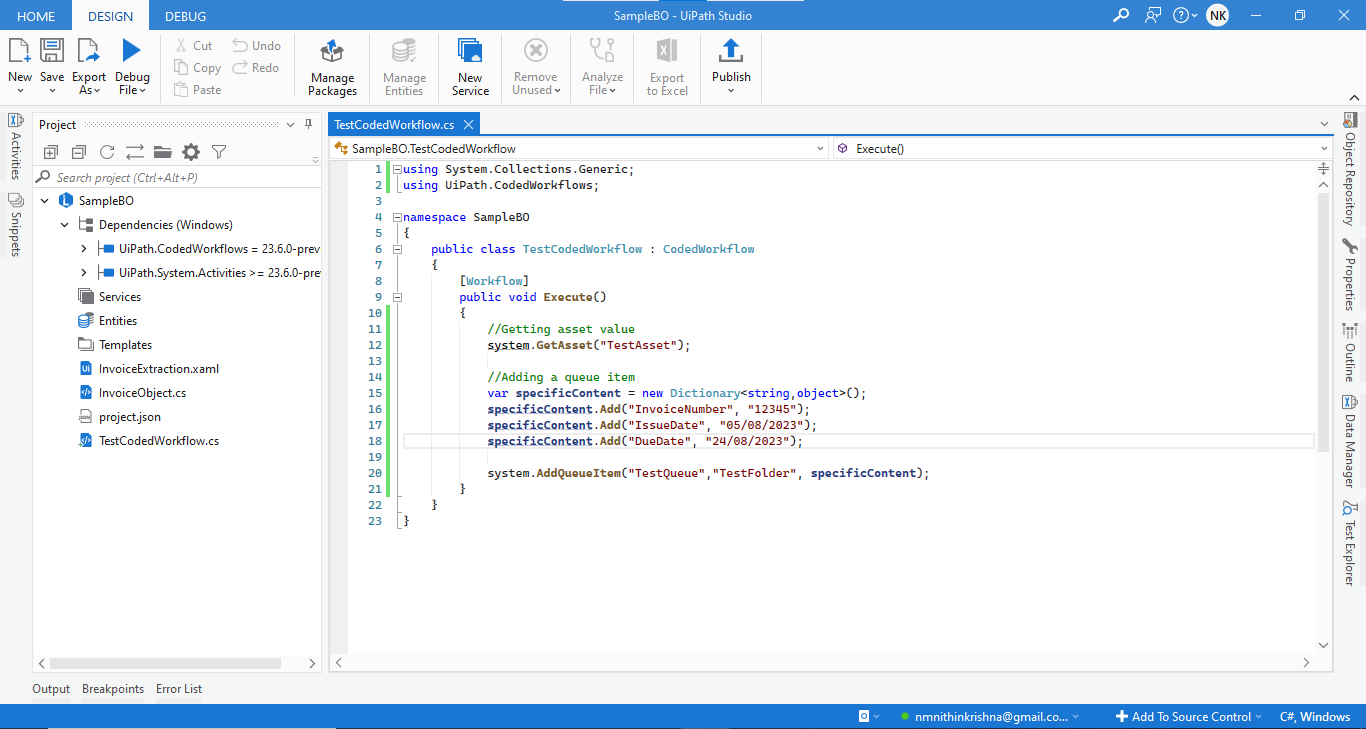Refresh the Project panel

pos(107,152)
